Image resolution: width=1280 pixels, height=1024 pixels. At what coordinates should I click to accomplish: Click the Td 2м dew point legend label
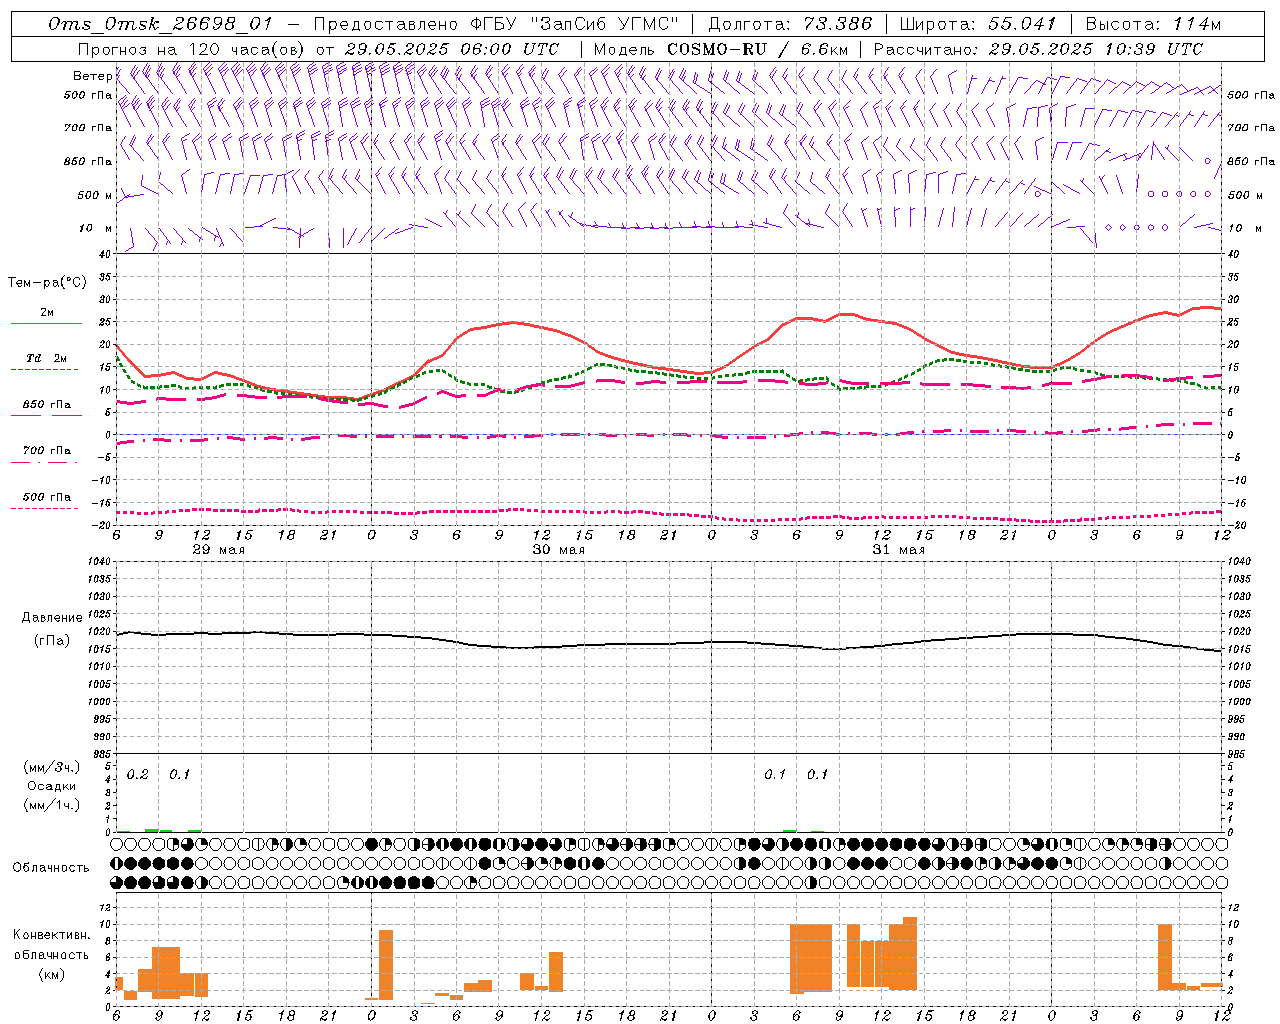click(x=46, y=358)
